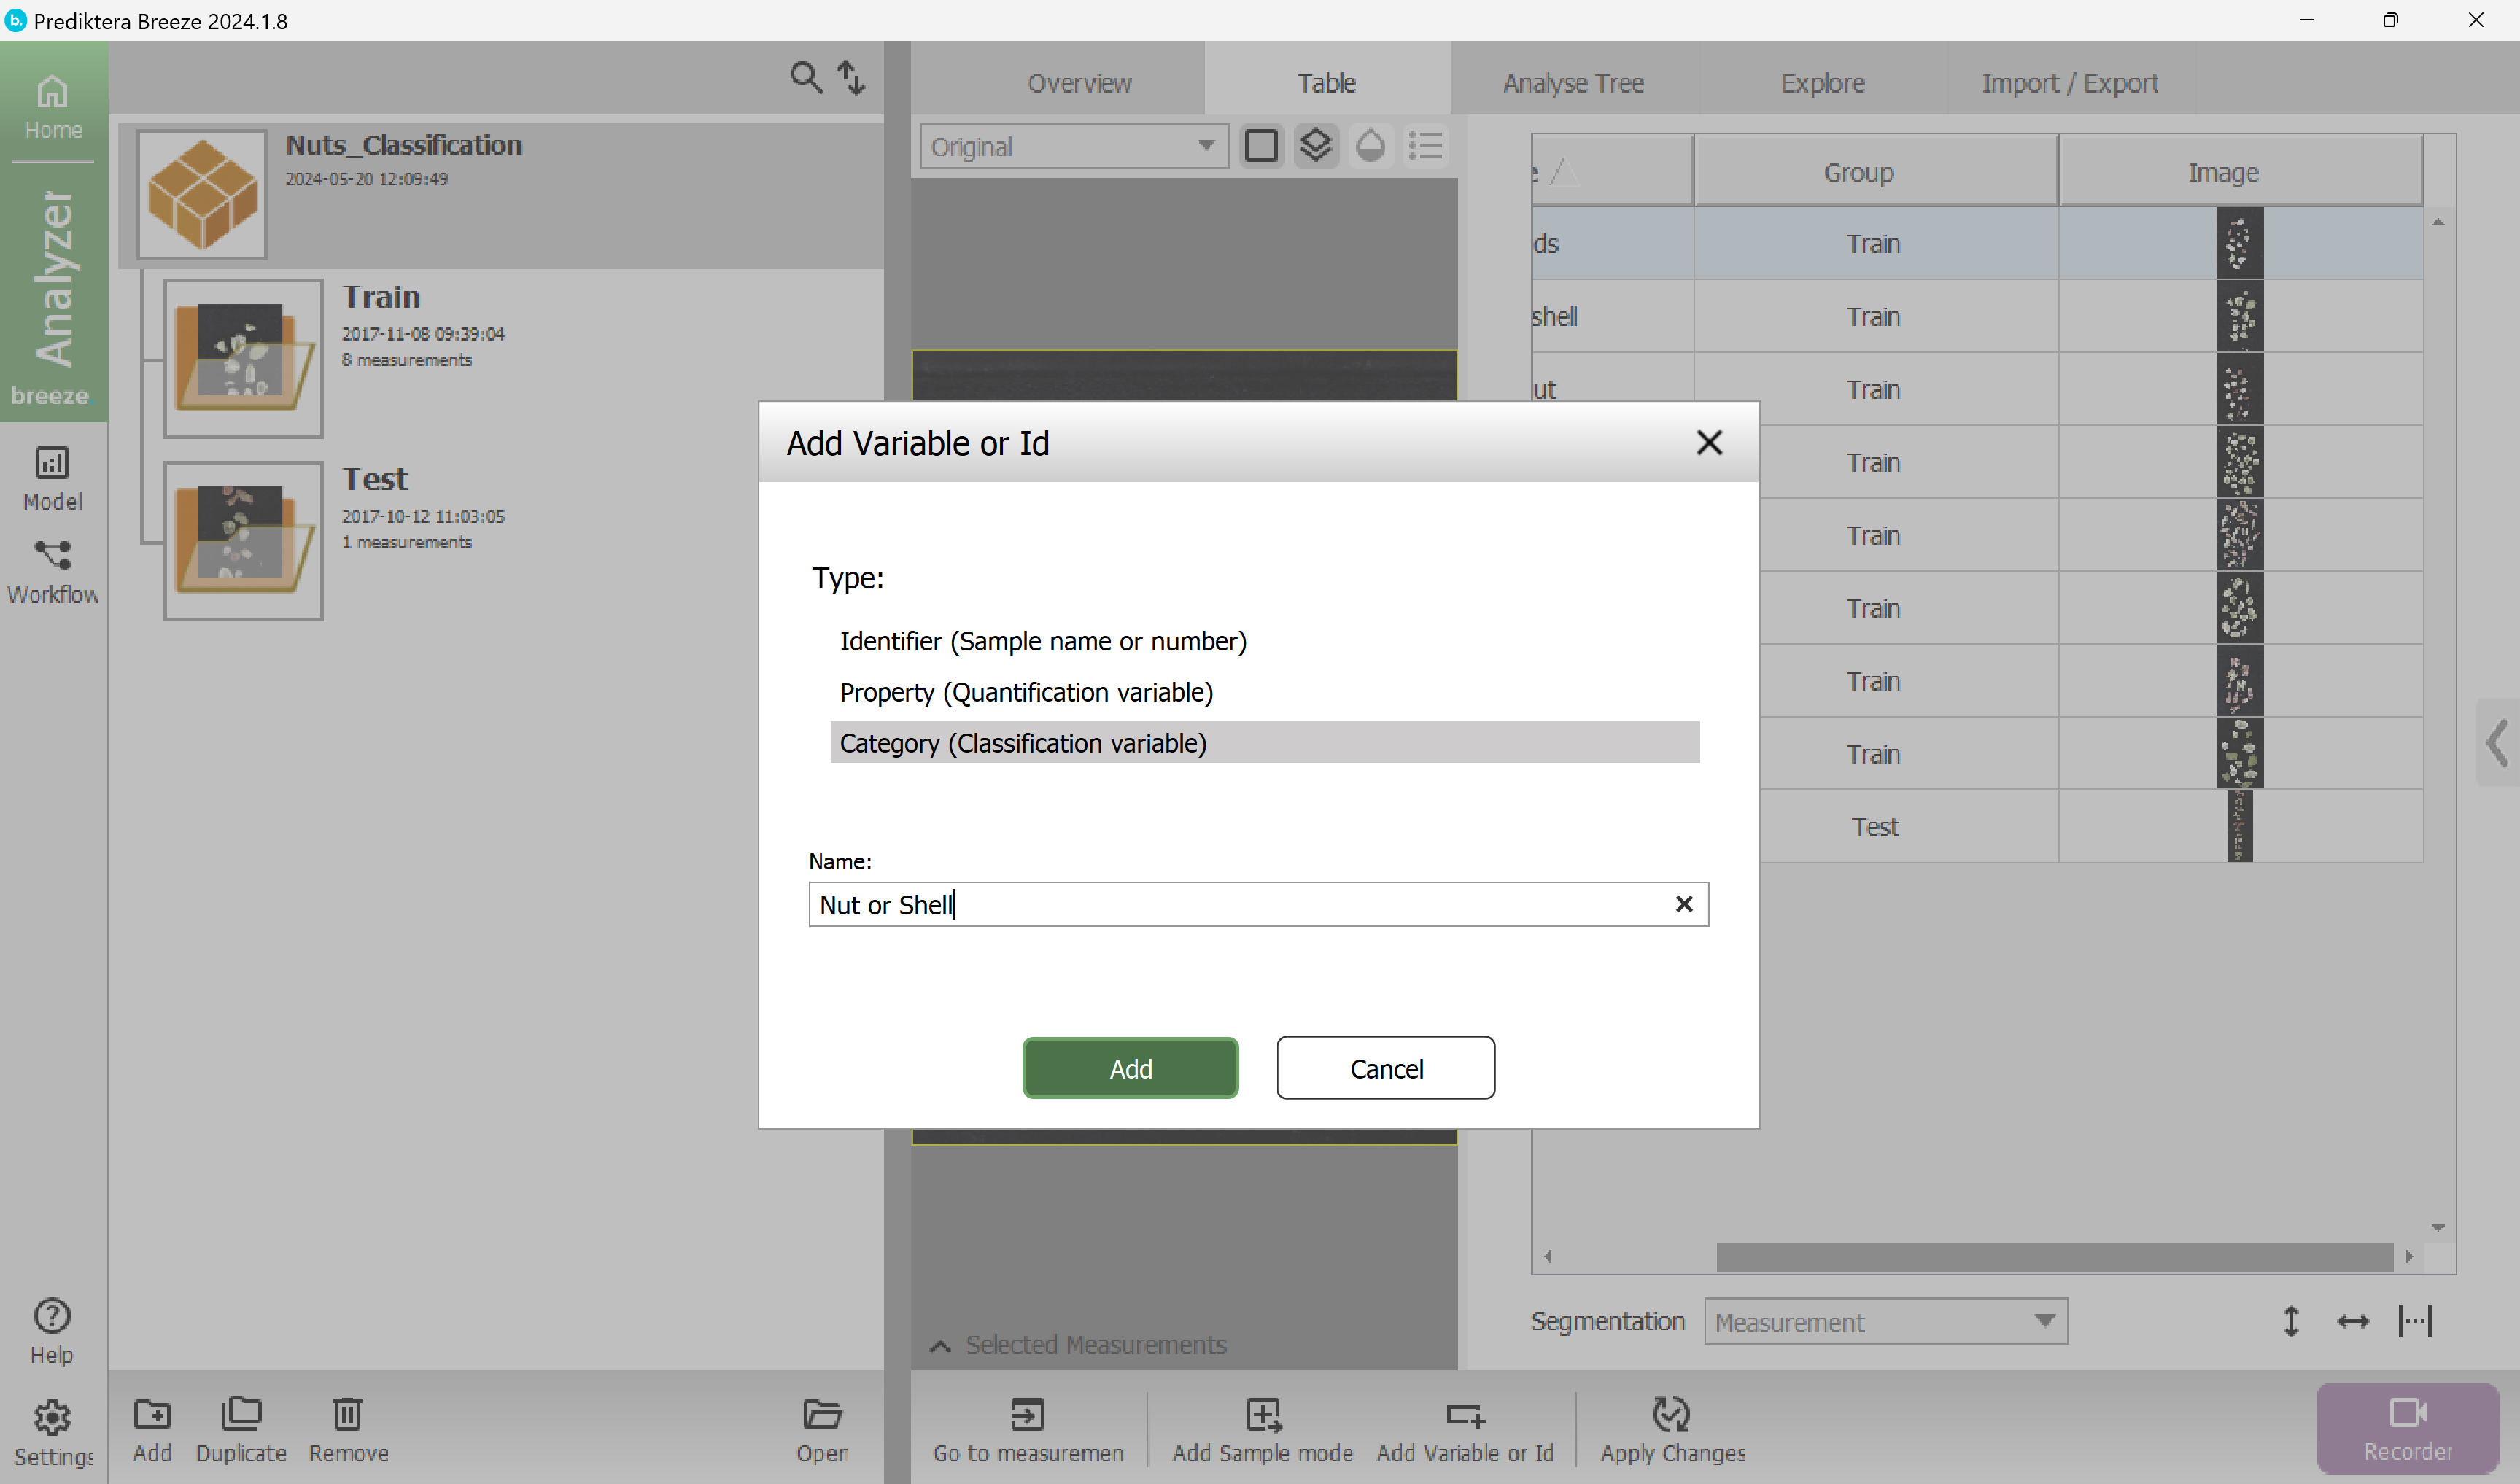Screen dimensions: 2520x1484
Task: Click the search magnifier above the project list
Action: [x=806, y=77]
